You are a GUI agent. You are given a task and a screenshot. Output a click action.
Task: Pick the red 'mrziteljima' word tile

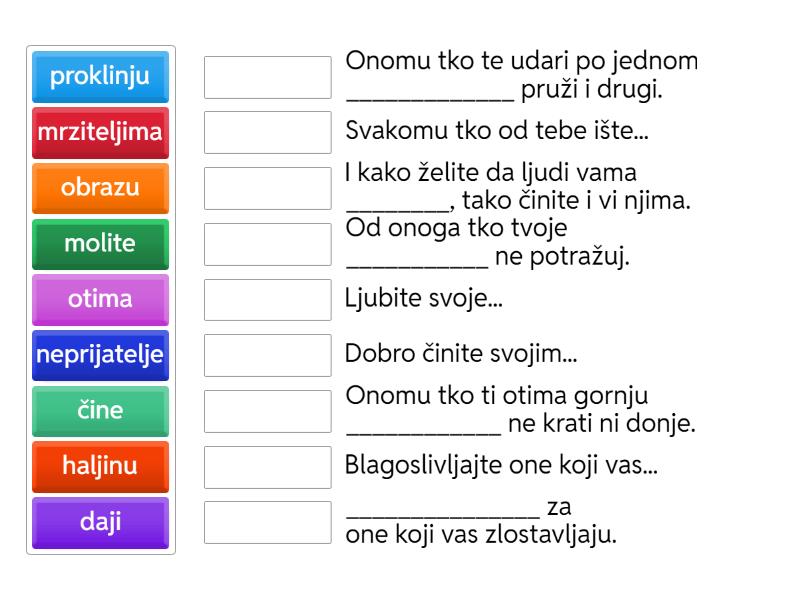click(100, 133)
